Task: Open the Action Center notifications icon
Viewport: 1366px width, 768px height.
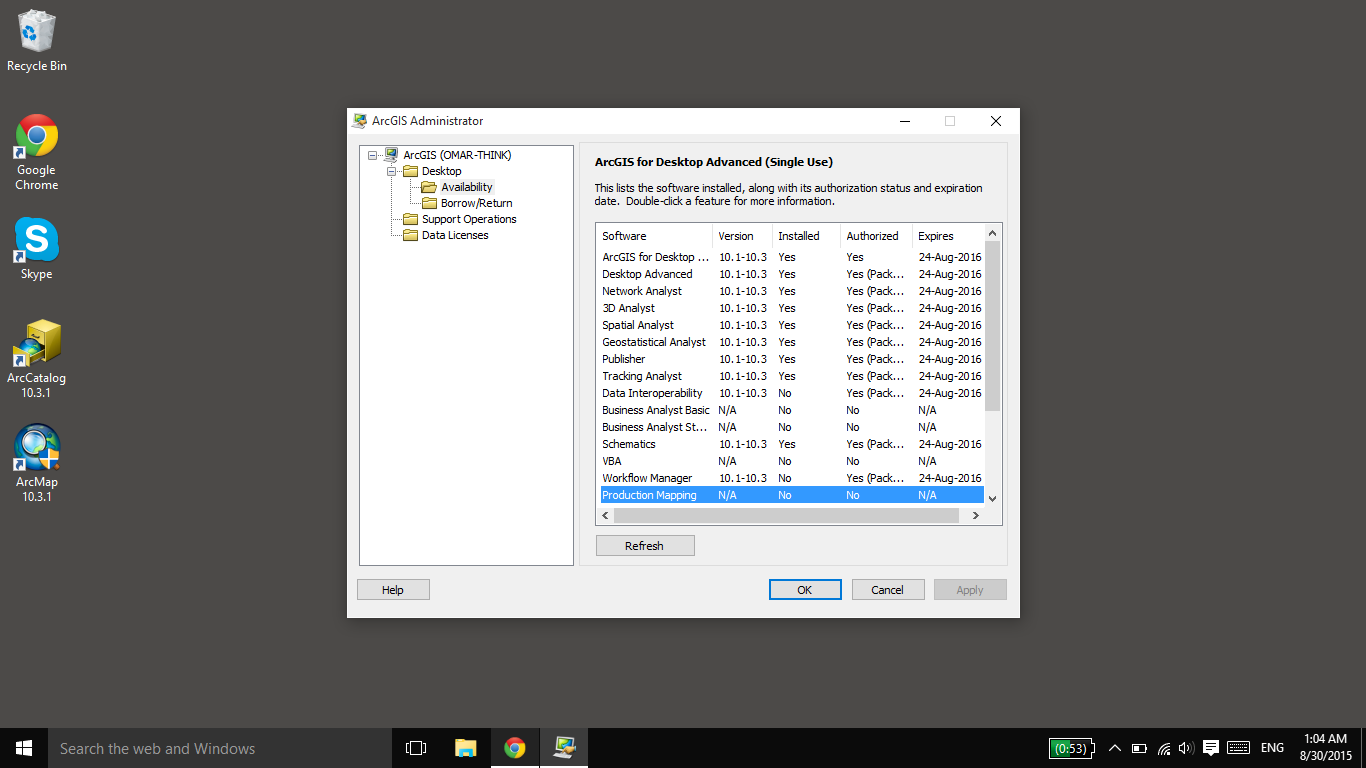Action: click(x=1210, y=748)
